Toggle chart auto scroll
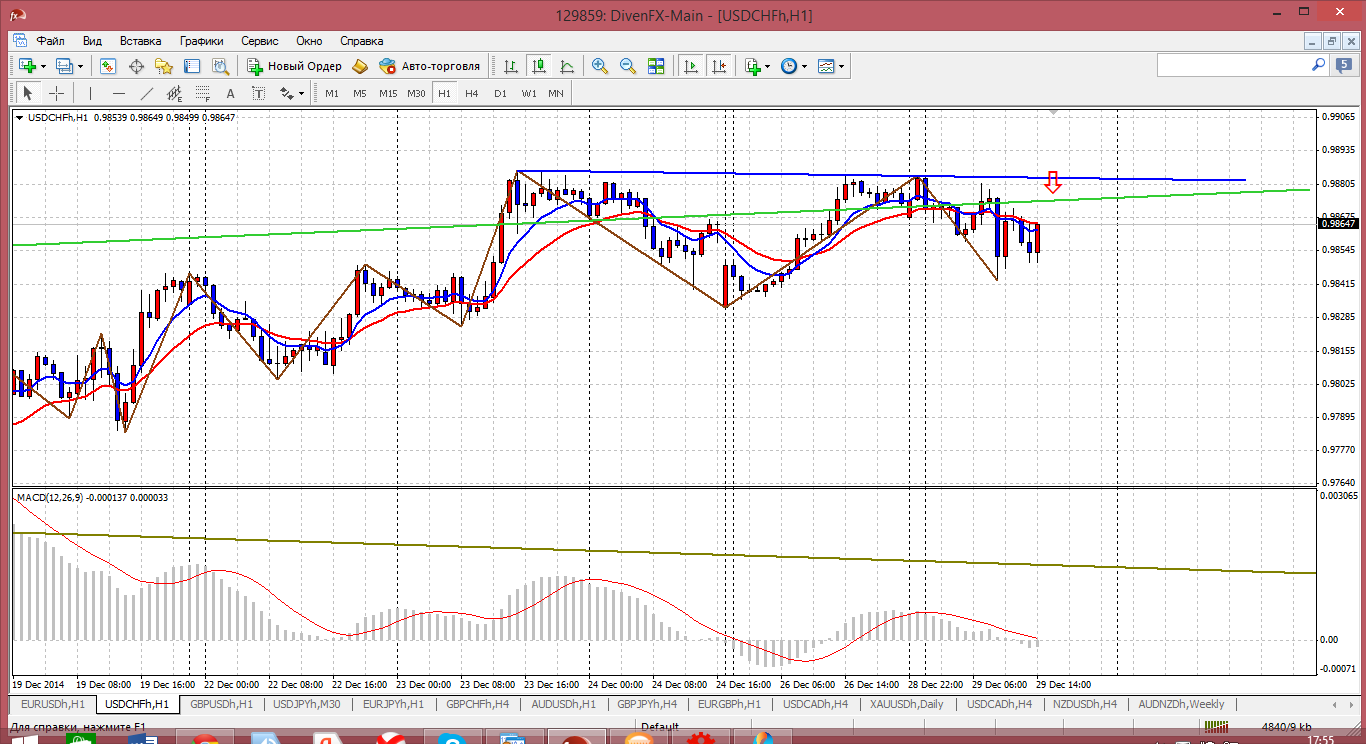Screen dimensions: 1369x744 coord(690,66)
